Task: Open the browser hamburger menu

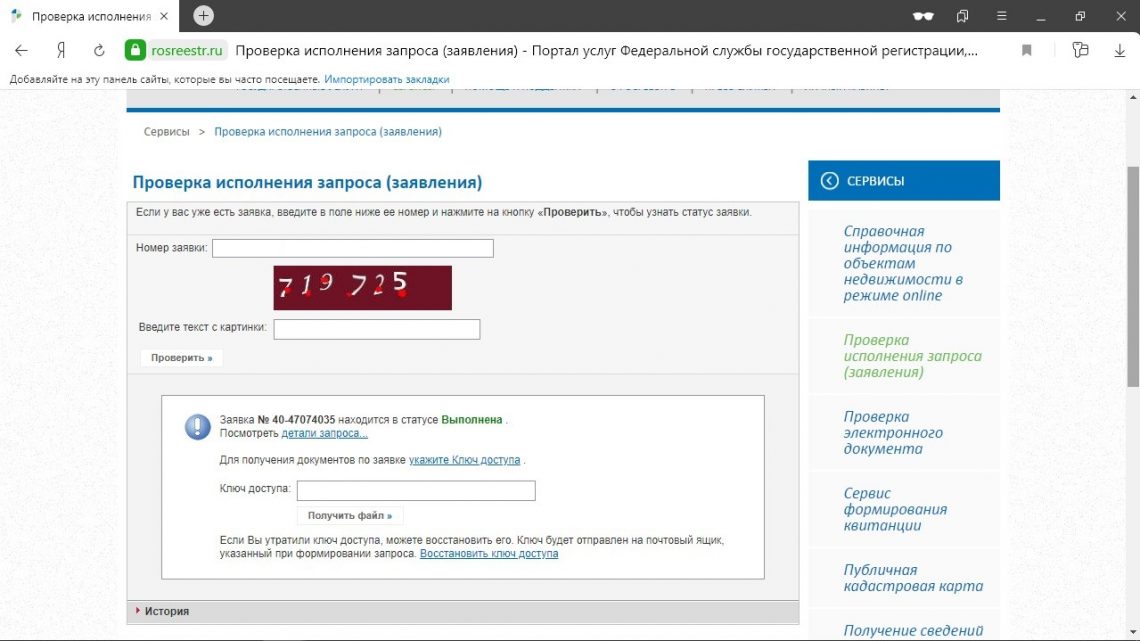Action: coord(1002,16)
